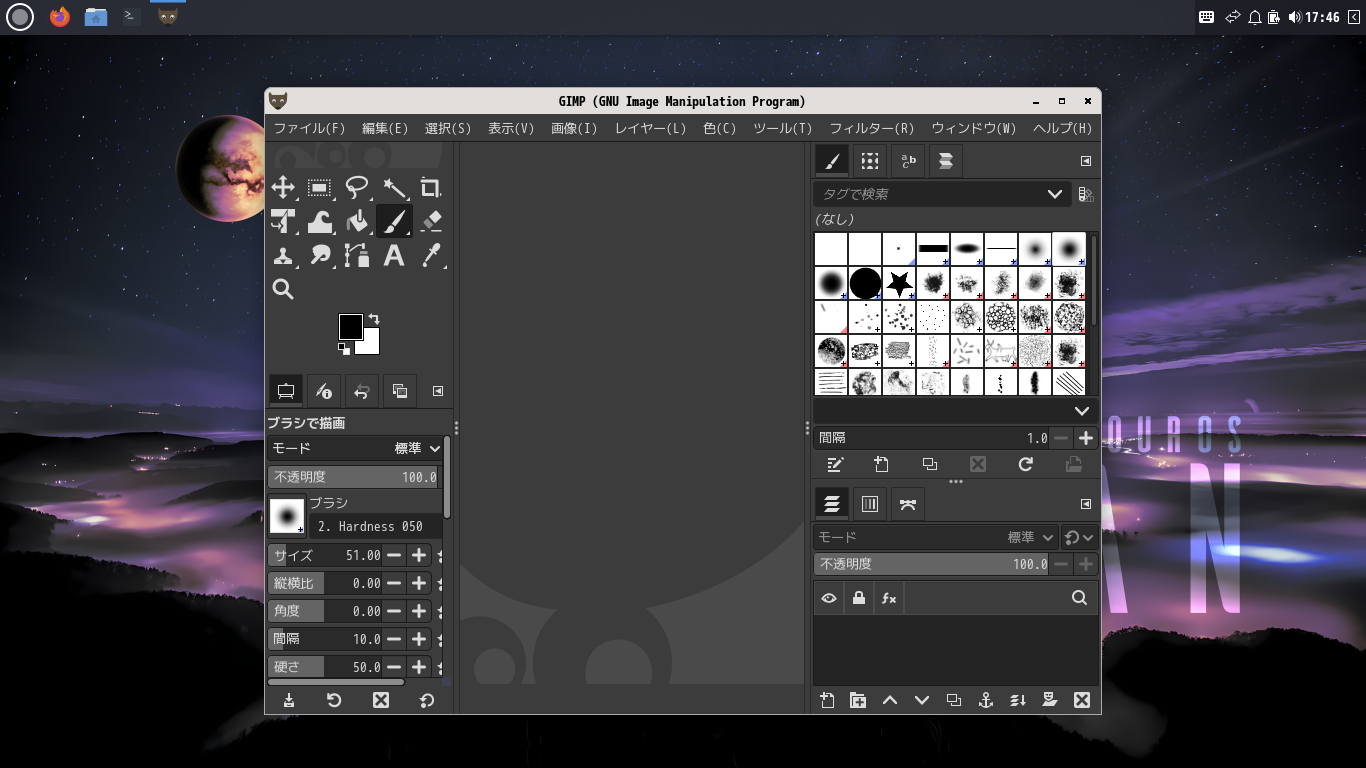This screenshot has width=1366, height=768.
Task: Open the layer mode 標準 dropdown
Action: 1030,537
